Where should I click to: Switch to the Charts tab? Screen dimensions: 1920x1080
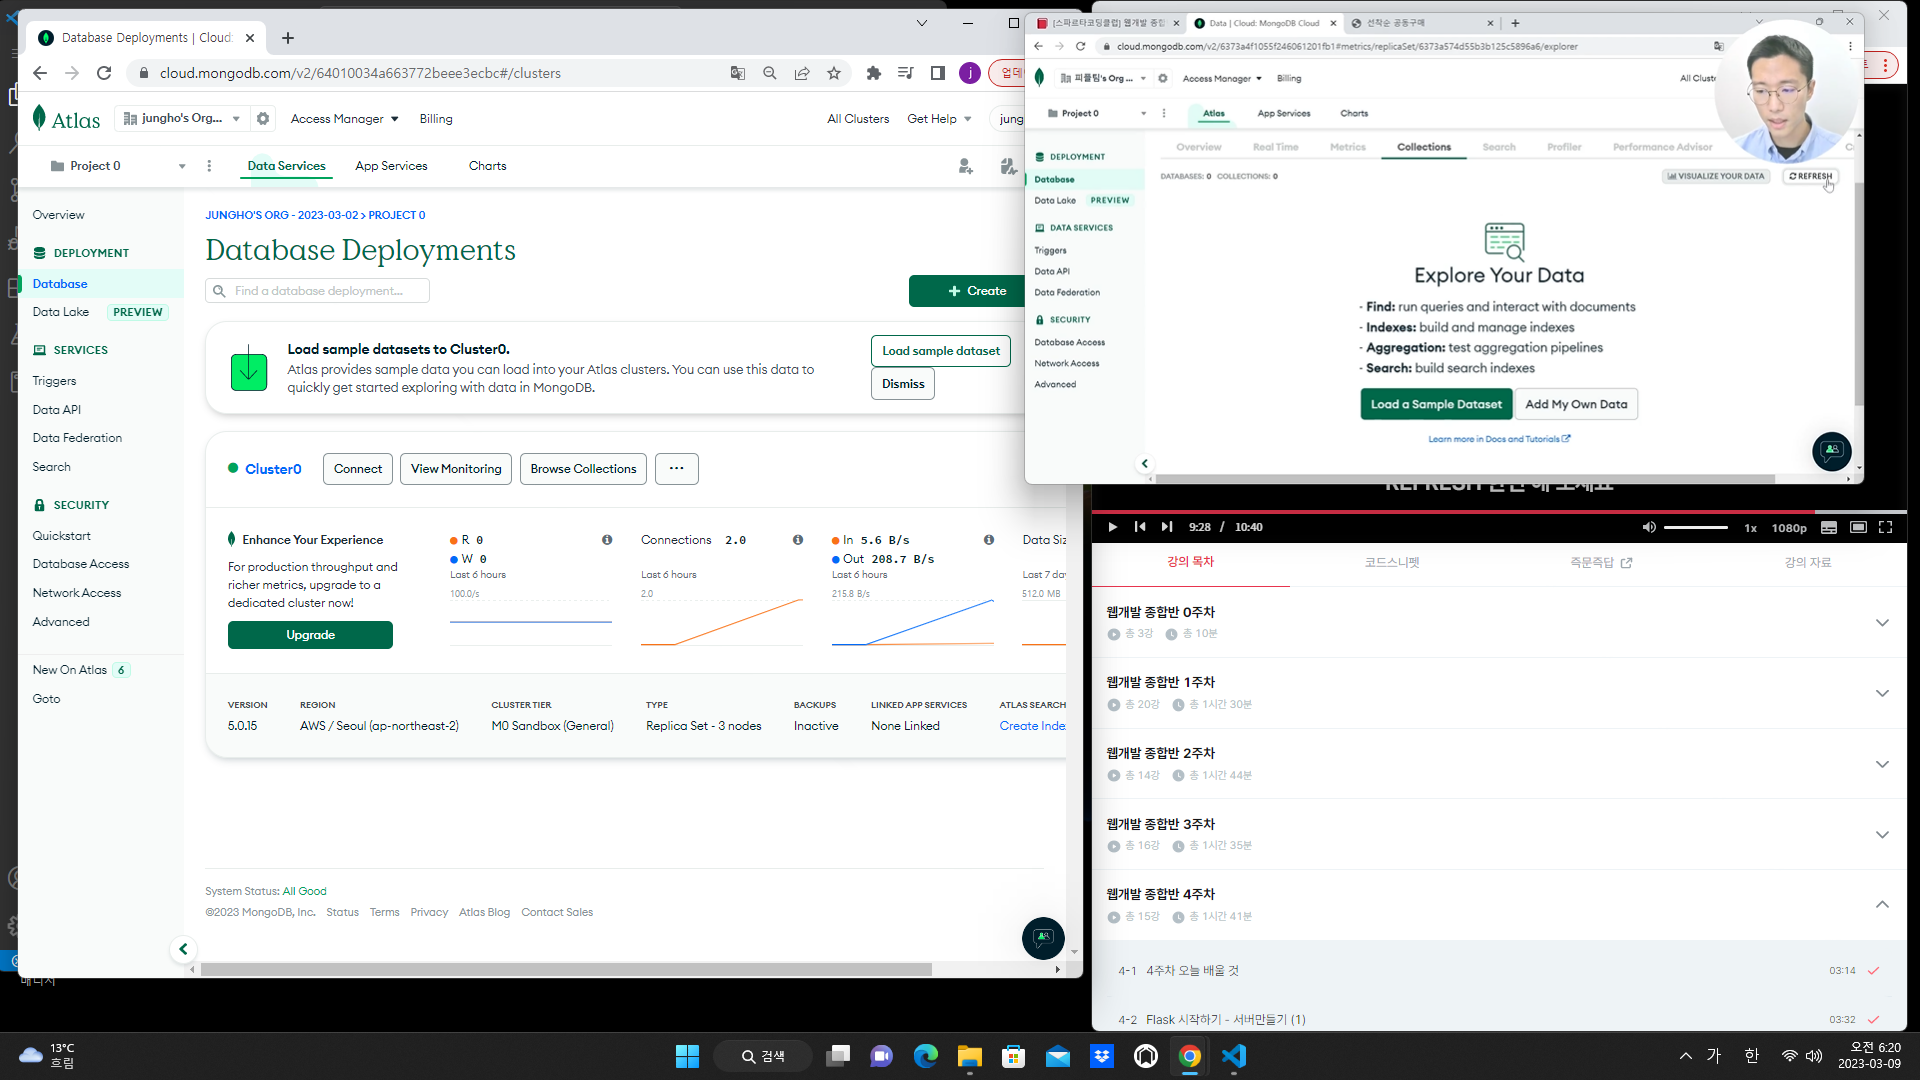pyautogui.click(x=487, y=166)
